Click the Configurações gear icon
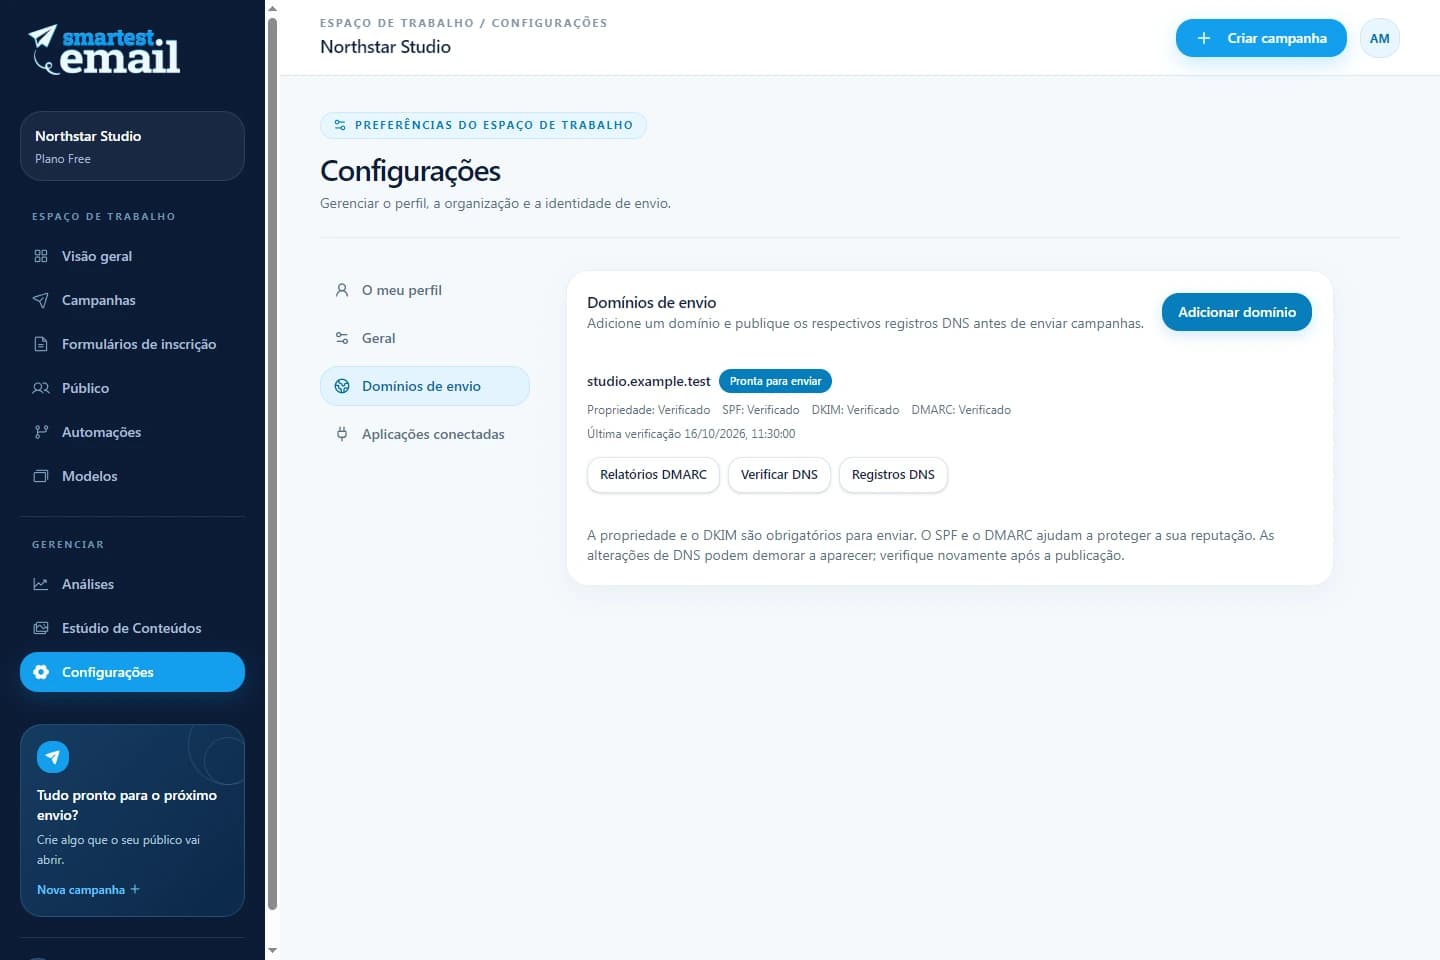The height and width of the screenshot is (960, 1440). point(41,672)
